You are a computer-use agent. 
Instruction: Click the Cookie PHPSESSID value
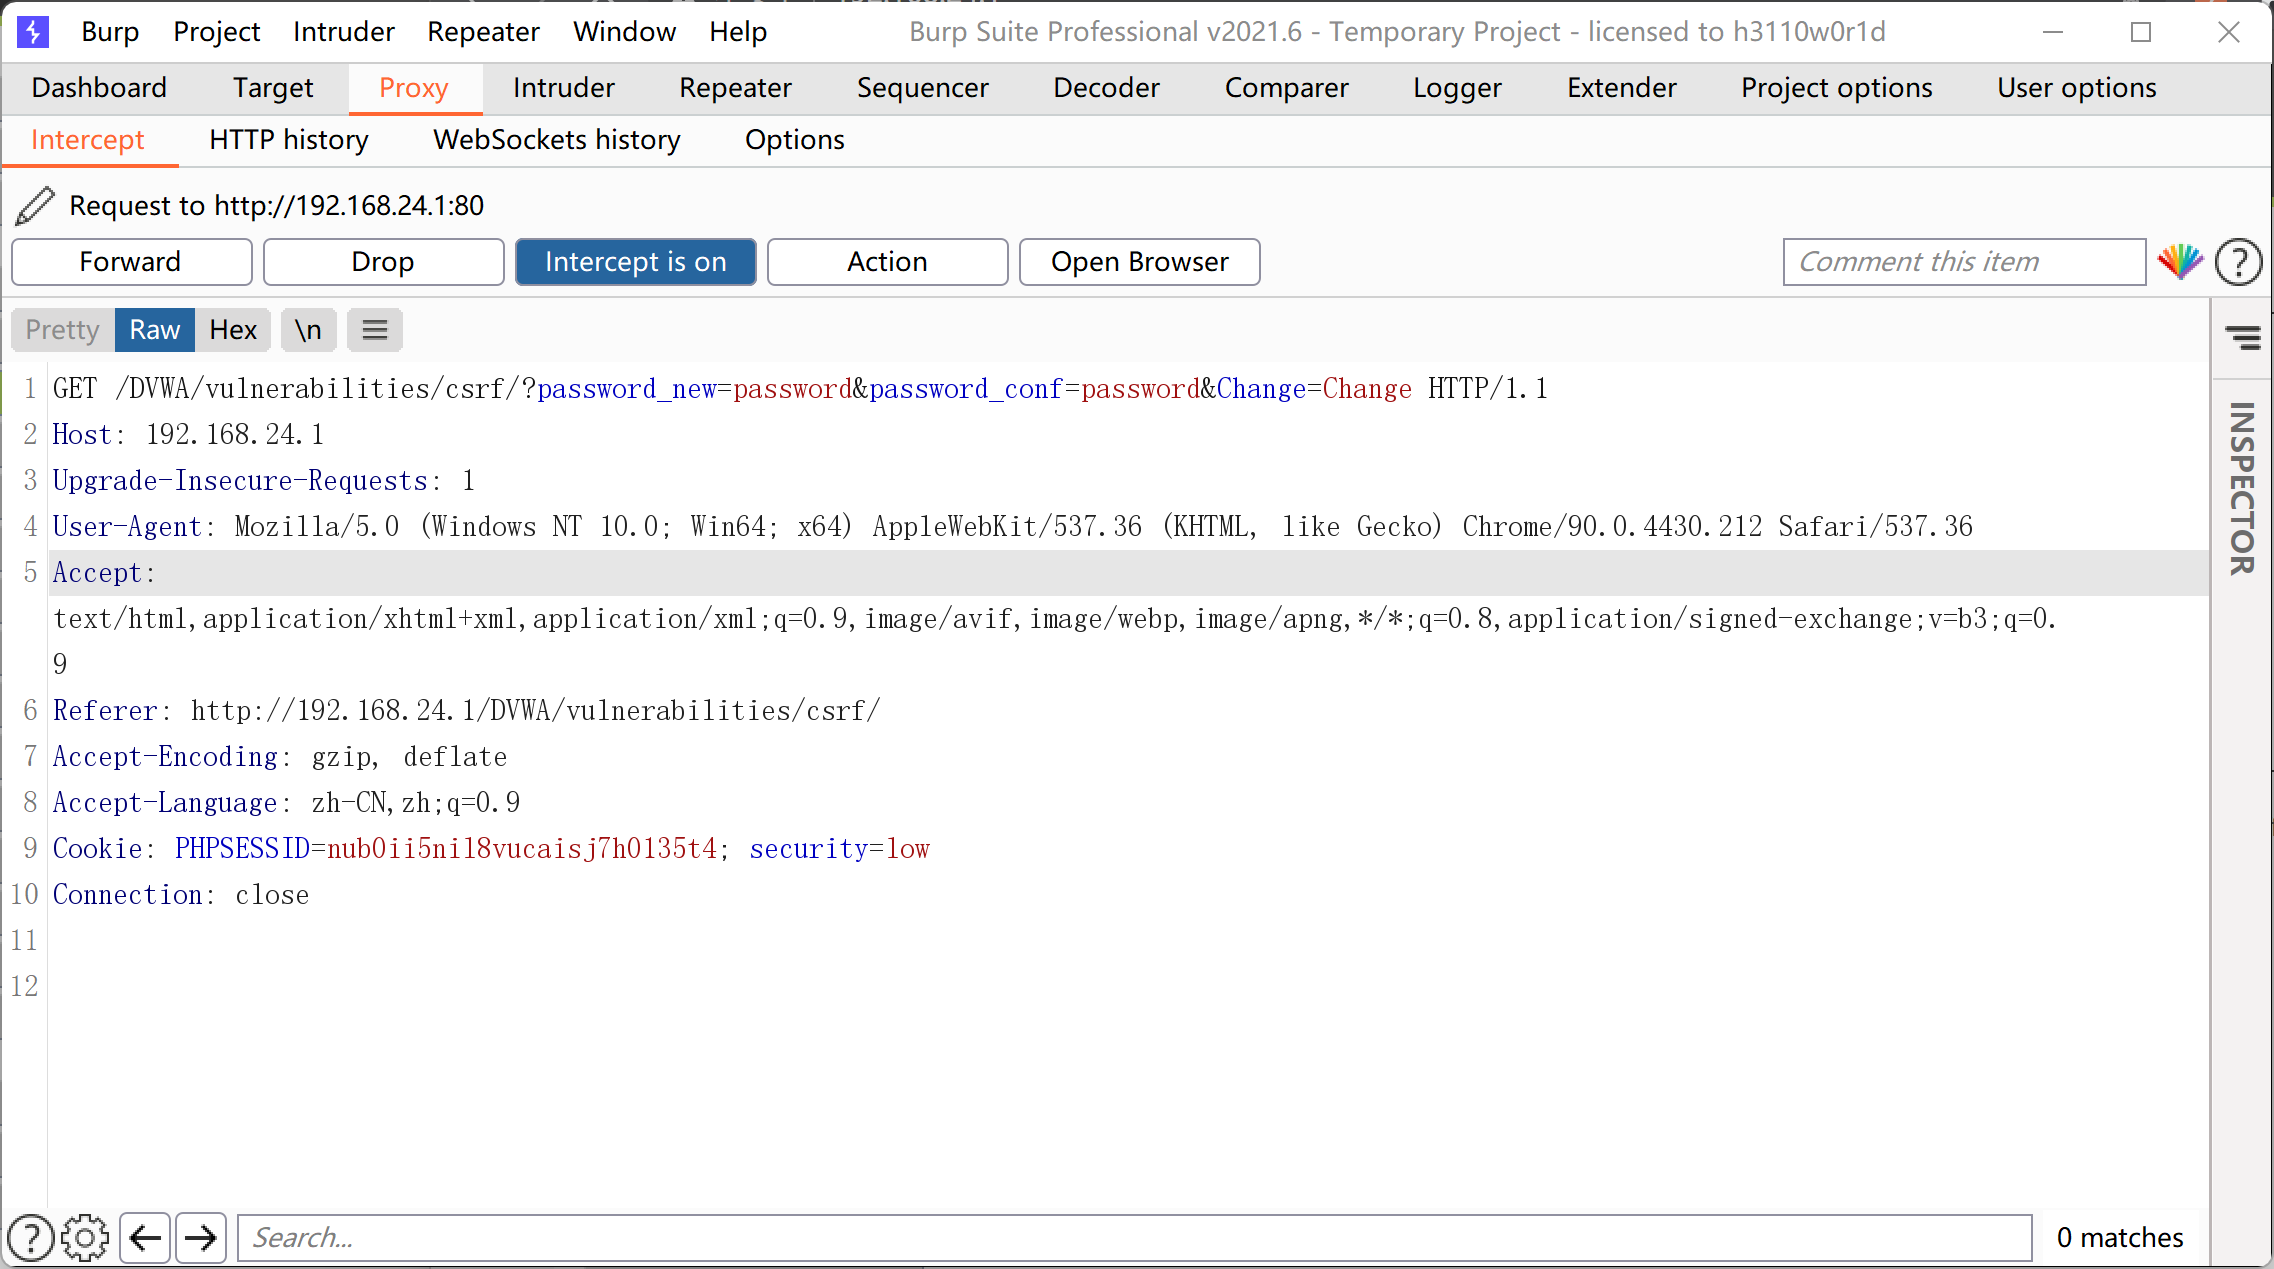(522, 848)
